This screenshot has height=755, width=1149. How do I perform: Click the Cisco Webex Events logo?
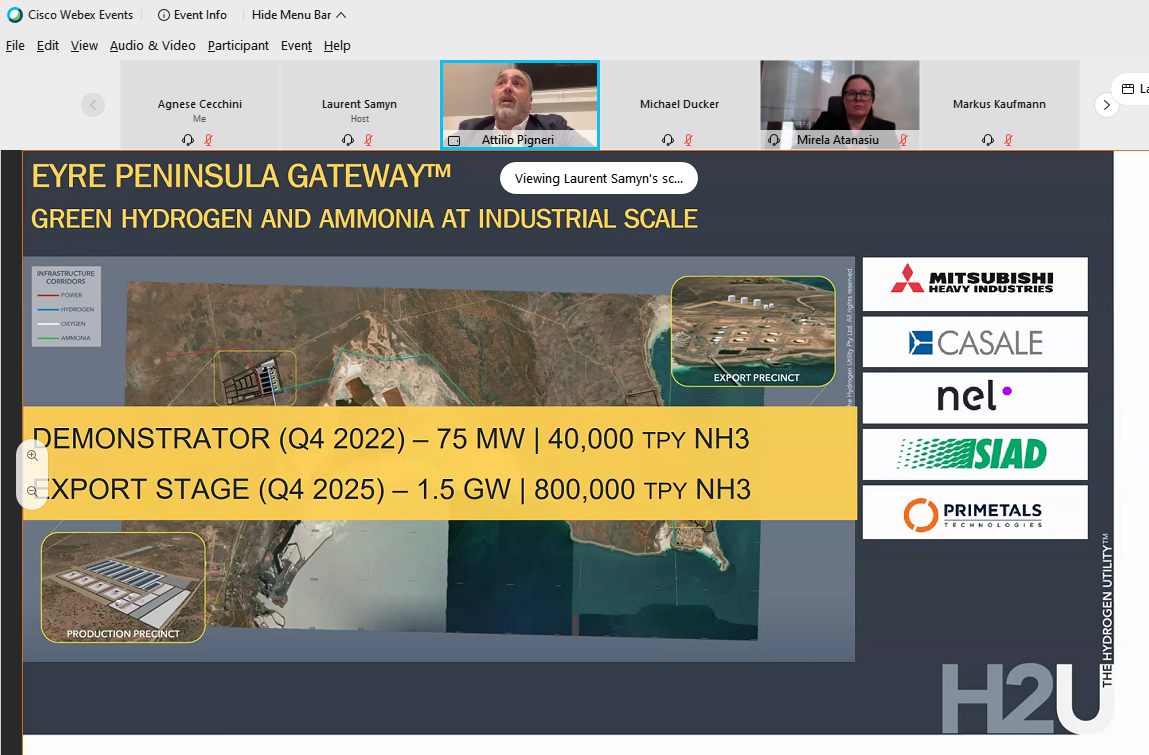(x=14, y=15)
